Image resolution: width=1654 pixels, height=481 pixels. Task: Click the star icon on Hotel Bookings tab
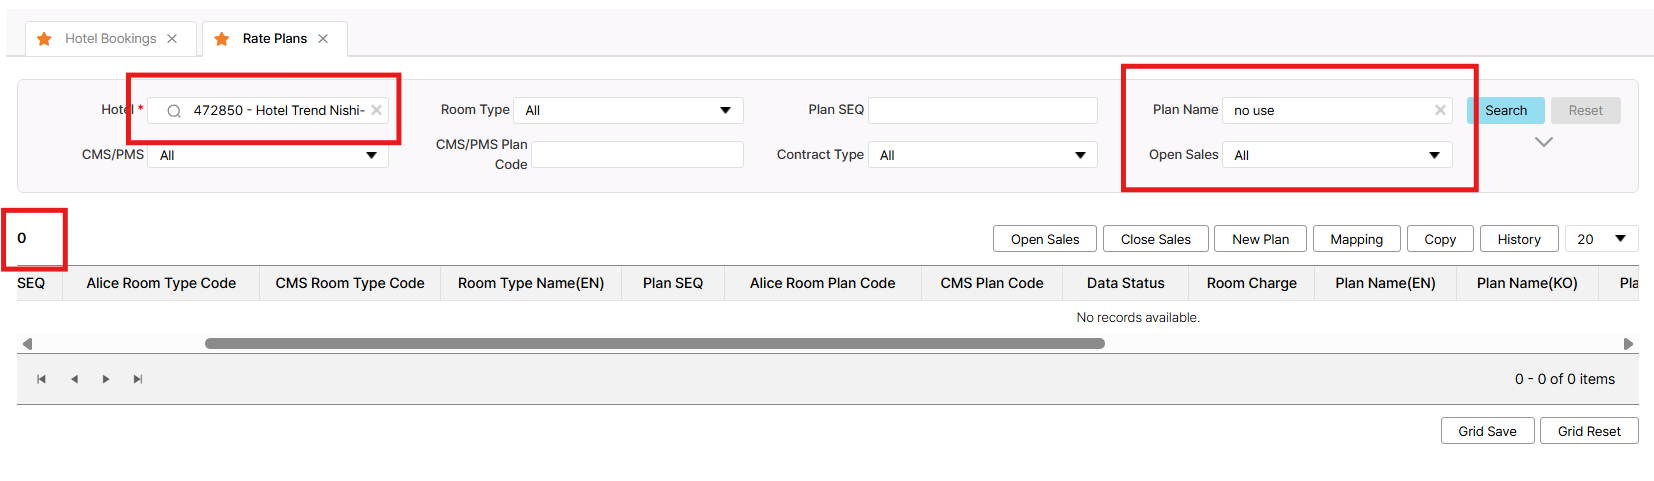pyautogui.click(x=44, y=39)
